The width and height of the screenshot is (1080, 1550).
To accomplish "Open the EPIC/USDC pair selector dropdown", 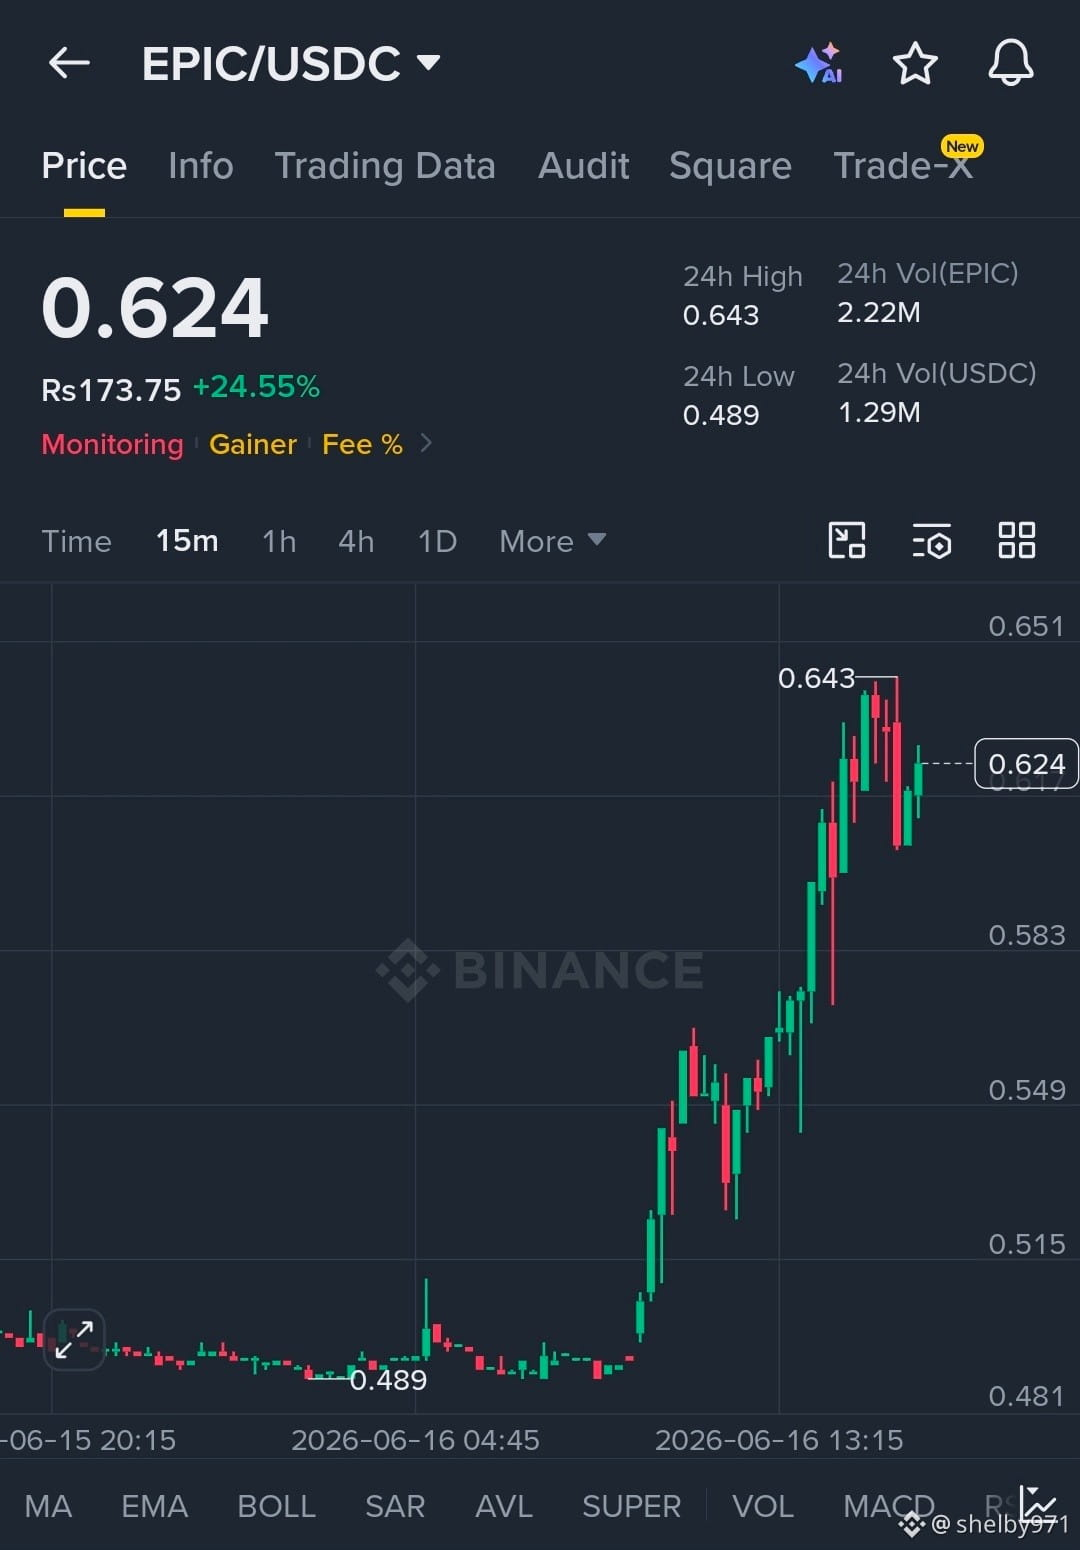I will click(291, 64).
